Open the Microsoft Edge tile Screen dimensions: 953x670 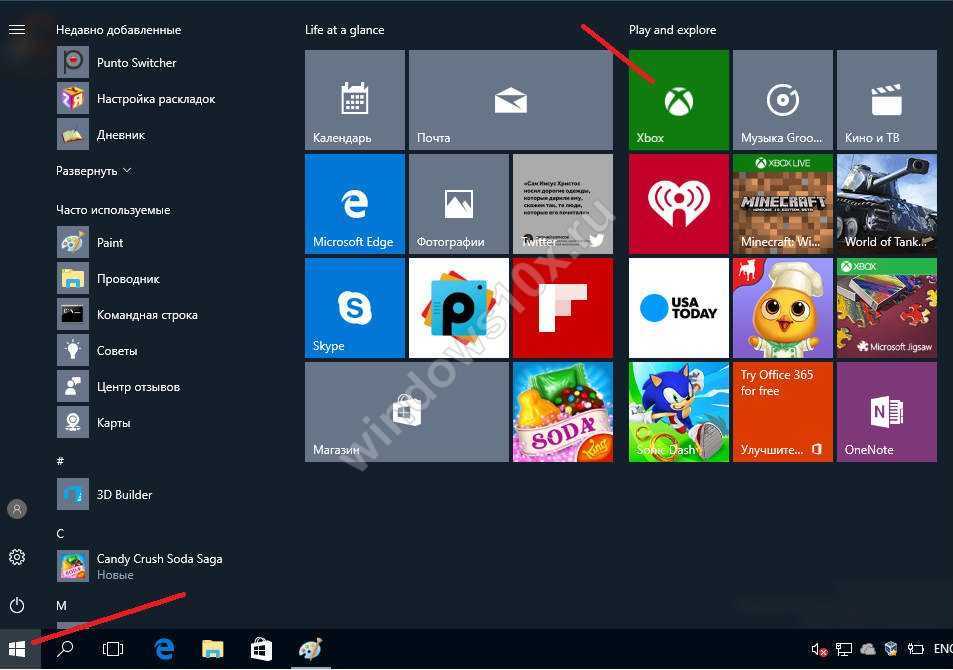click(x=354, y=204)
